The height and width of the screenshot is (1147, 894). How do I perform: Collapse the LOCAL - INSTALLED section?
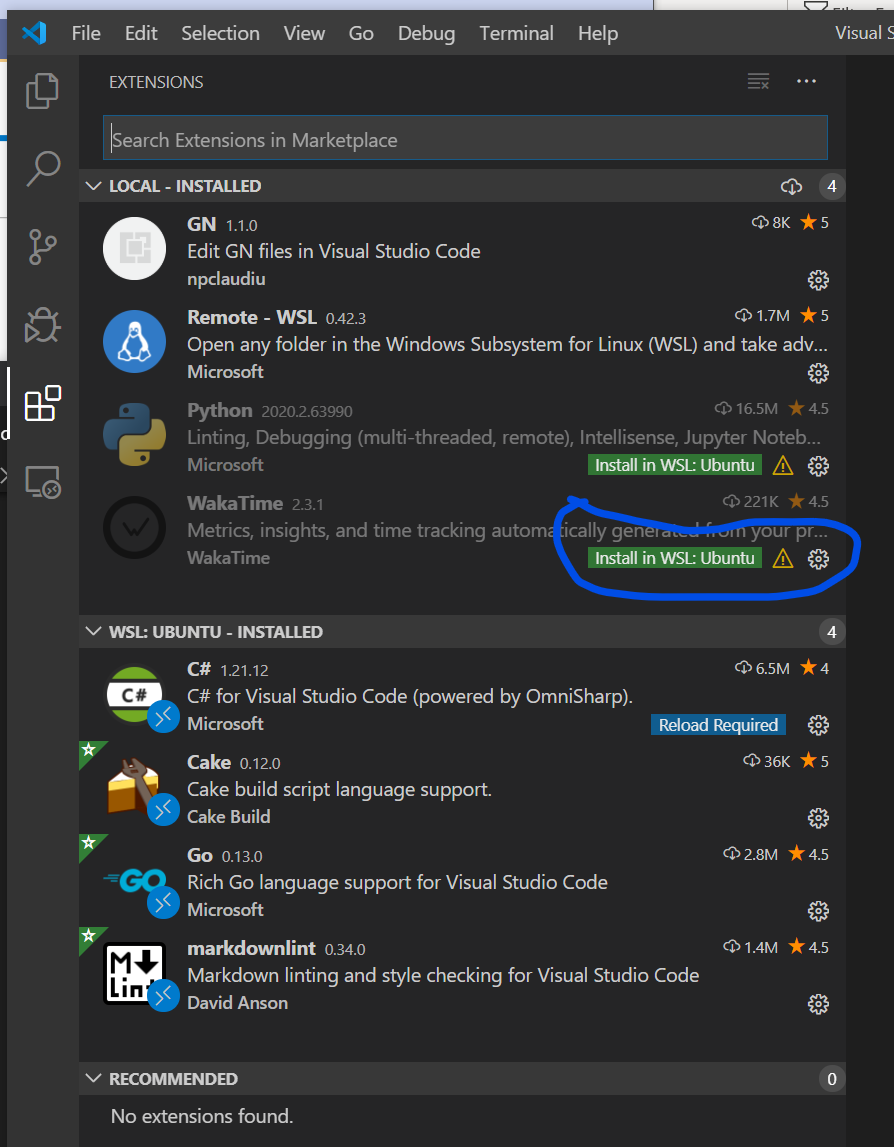pyautogui.click(x=93, y=186)
